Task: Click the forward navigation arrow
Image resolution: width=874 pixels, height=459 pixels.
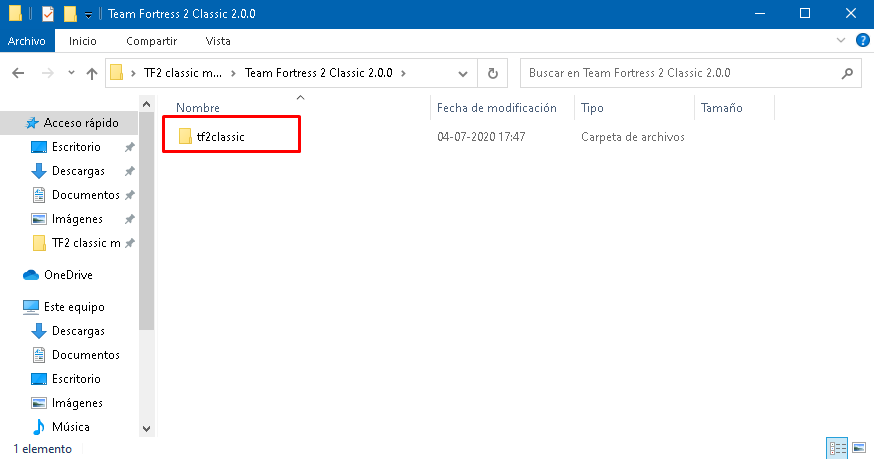Action: [48, 73]
